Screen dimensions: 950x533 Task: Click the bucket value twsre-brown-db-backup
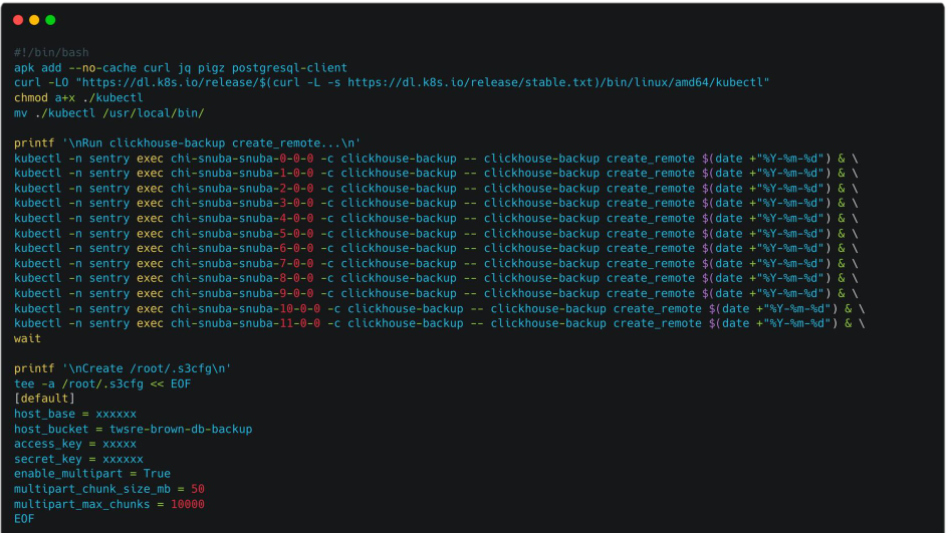(181, 429)
